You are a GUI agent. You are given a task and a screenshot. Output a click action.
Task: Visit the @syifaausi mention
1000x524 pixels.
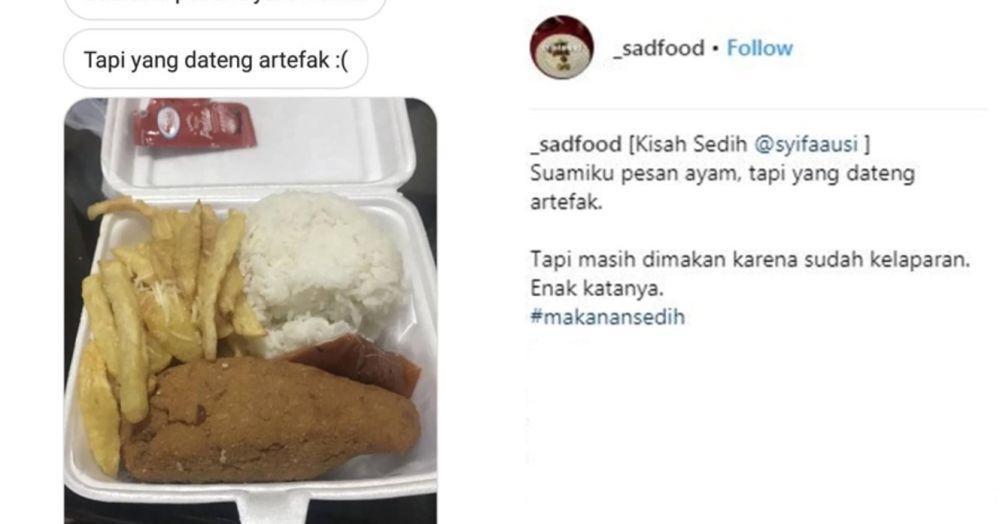click(806, 144)
